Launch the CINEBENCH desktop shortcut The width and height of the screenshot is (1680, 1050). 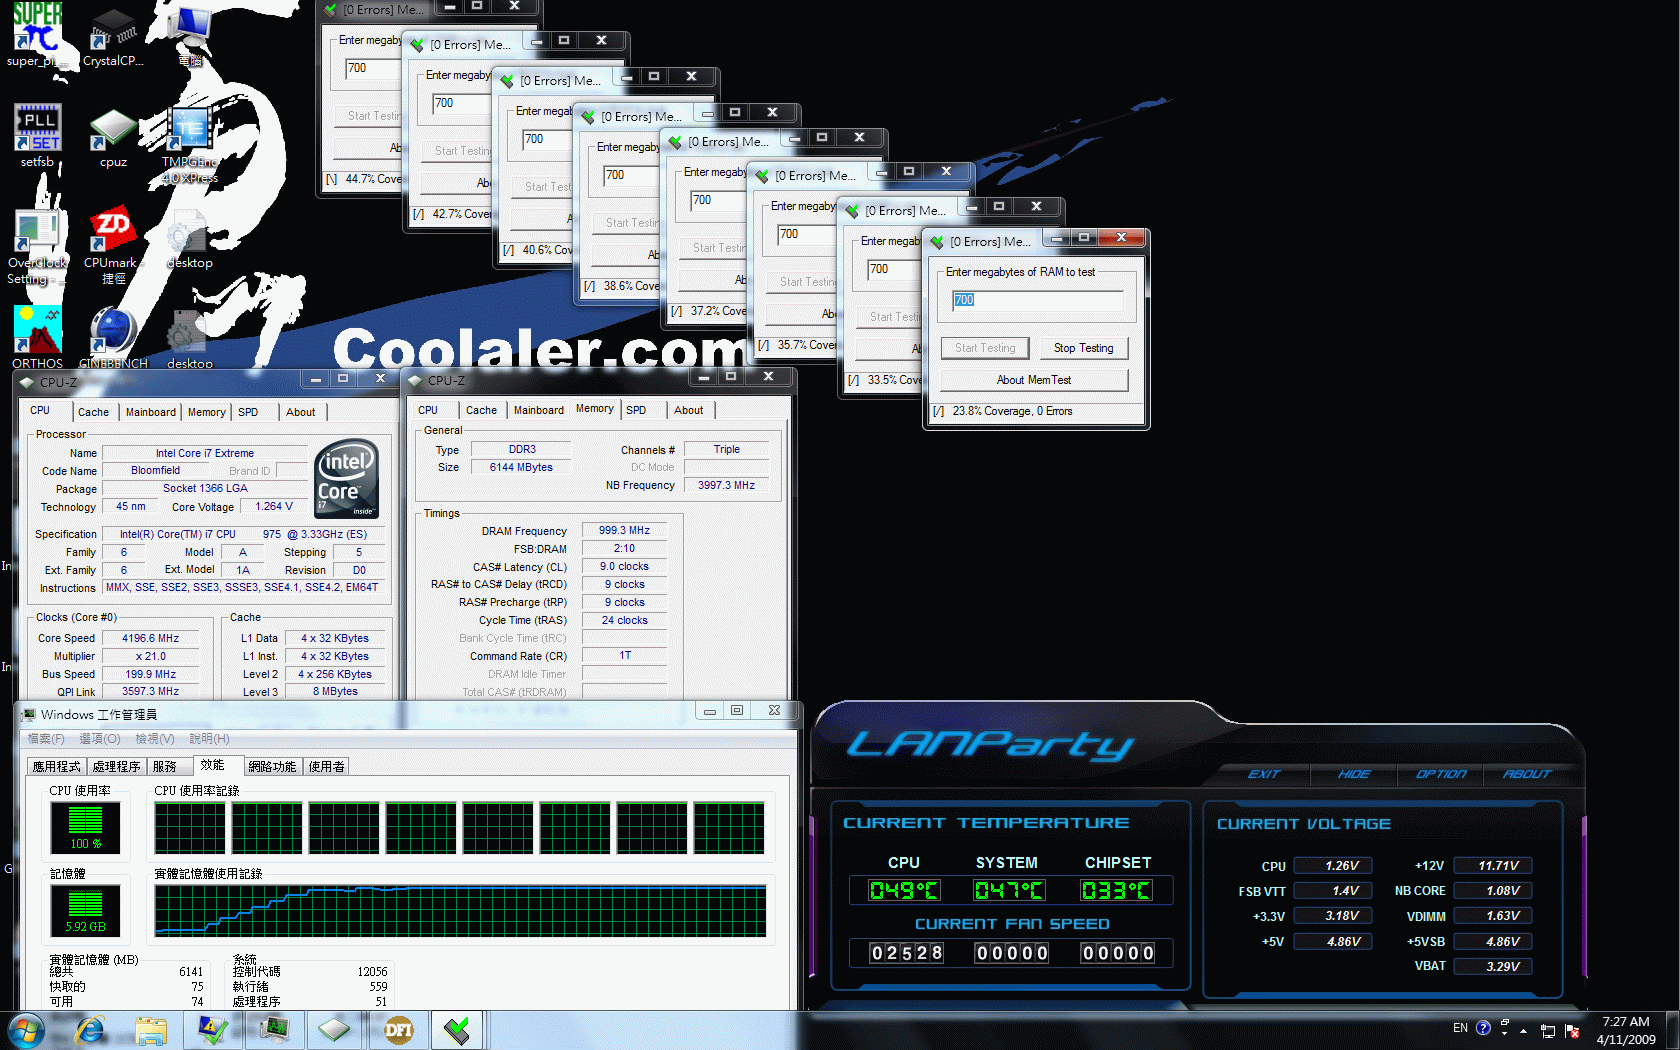coord(113,338)
